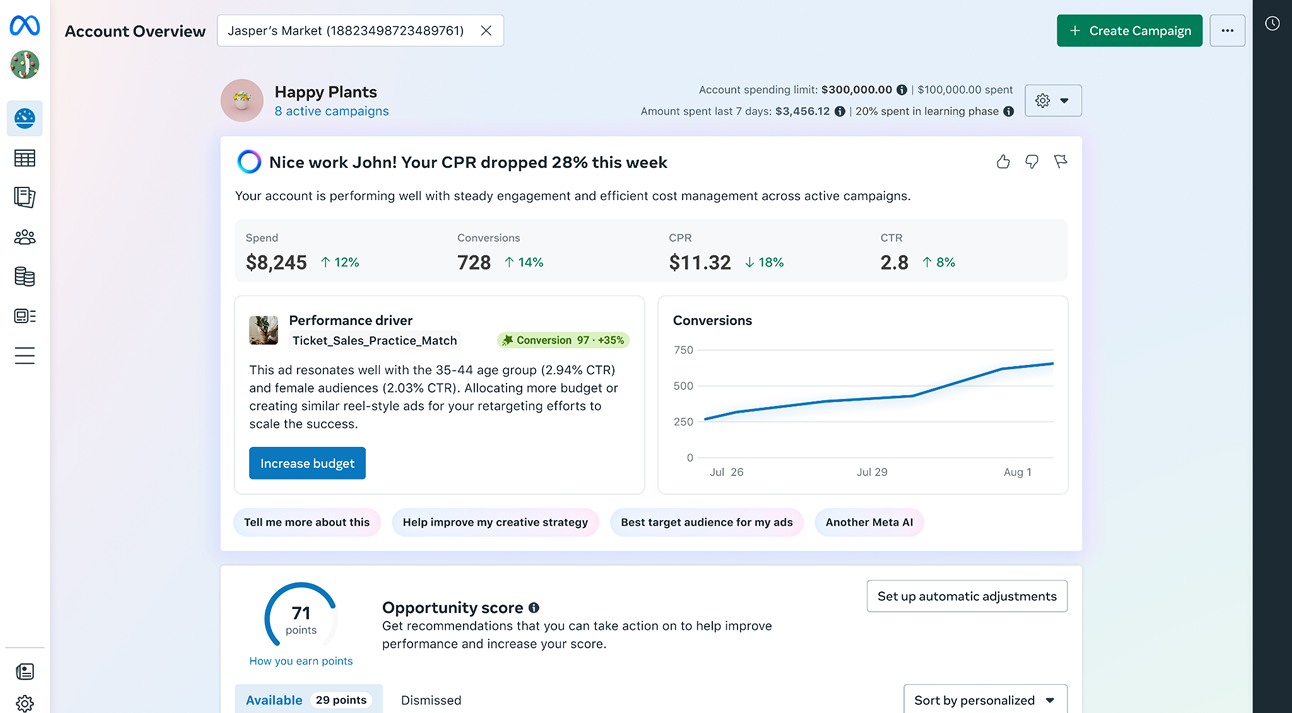Click the 29 points badge

(342, 700)
